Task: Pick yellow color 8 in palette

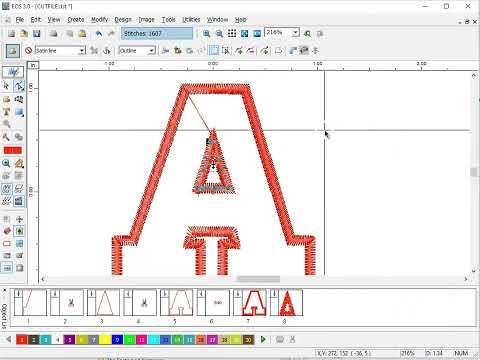Action: [105, 340]
